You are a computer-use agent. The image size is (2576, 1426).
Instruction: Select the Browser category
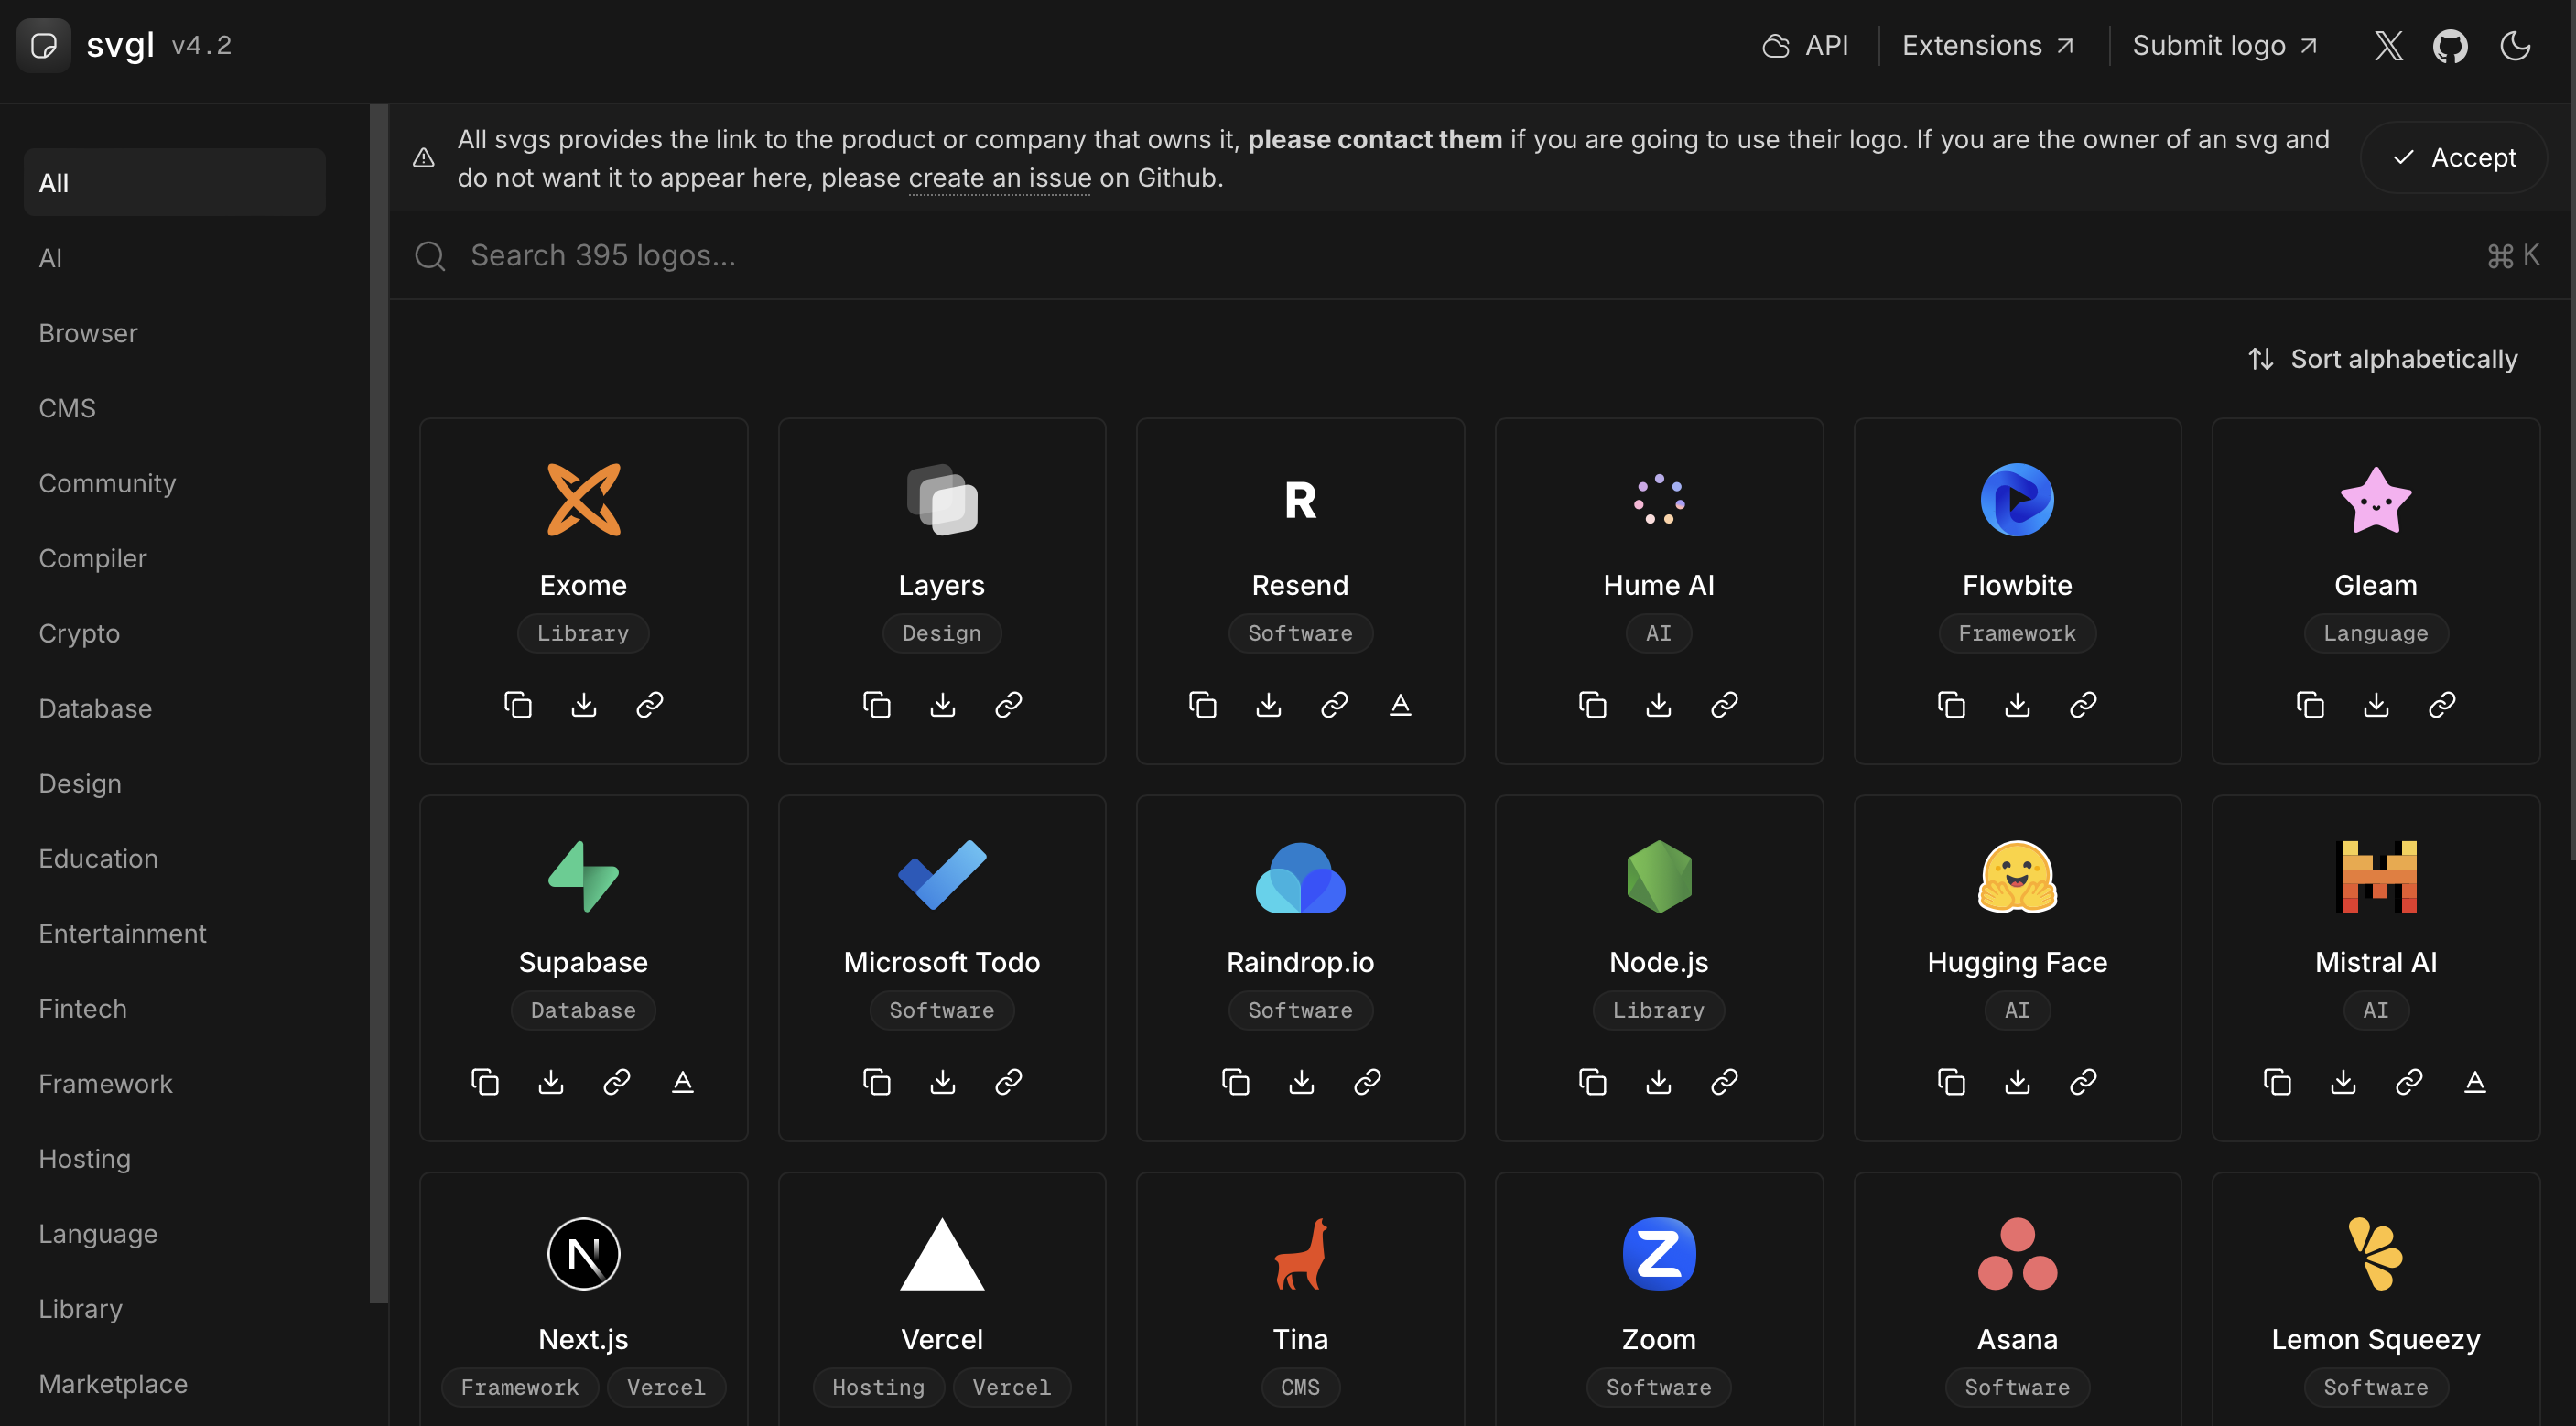(175, 333)
